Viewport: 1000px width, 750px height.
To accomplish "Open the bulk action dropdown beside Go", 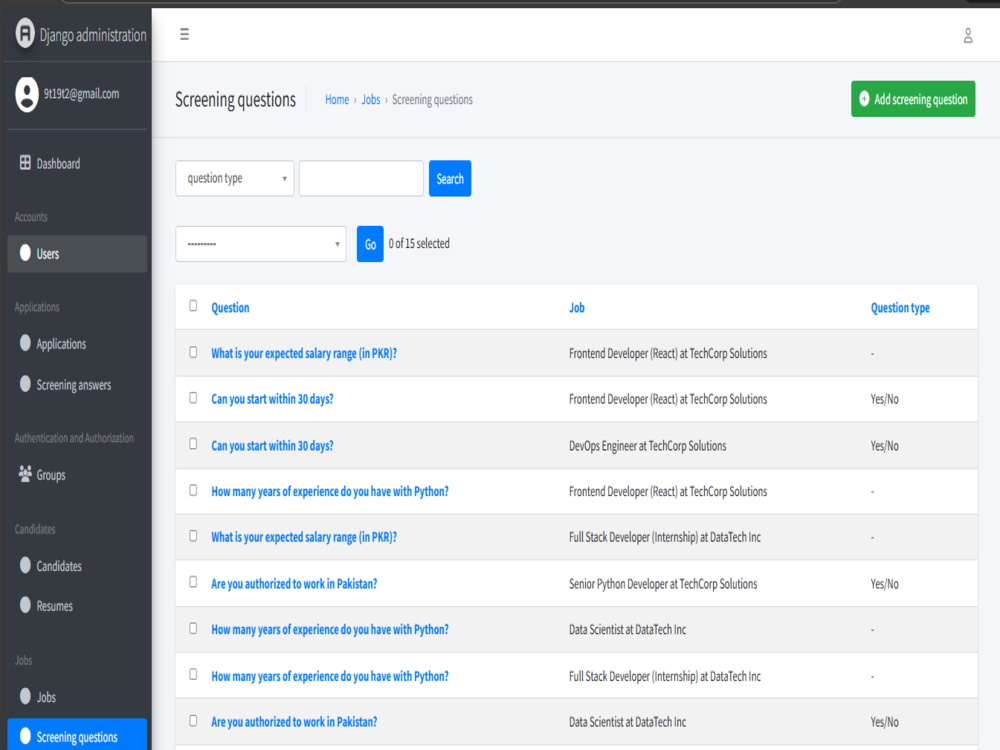I will pos(261,244).
